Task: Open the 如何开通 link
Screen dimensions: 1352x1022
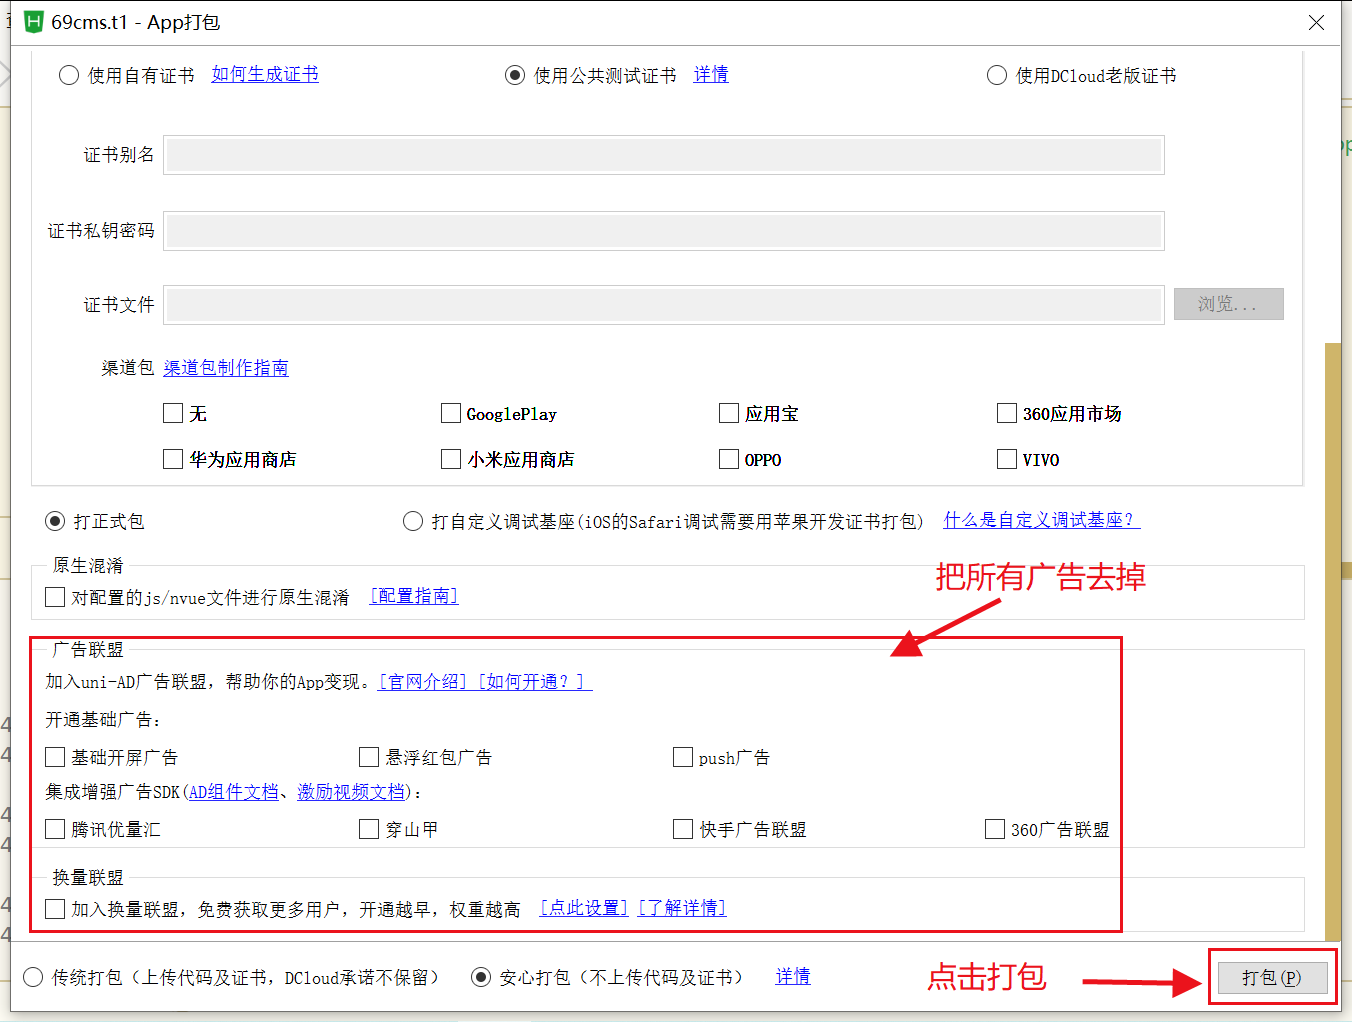Action: point(533,682)
